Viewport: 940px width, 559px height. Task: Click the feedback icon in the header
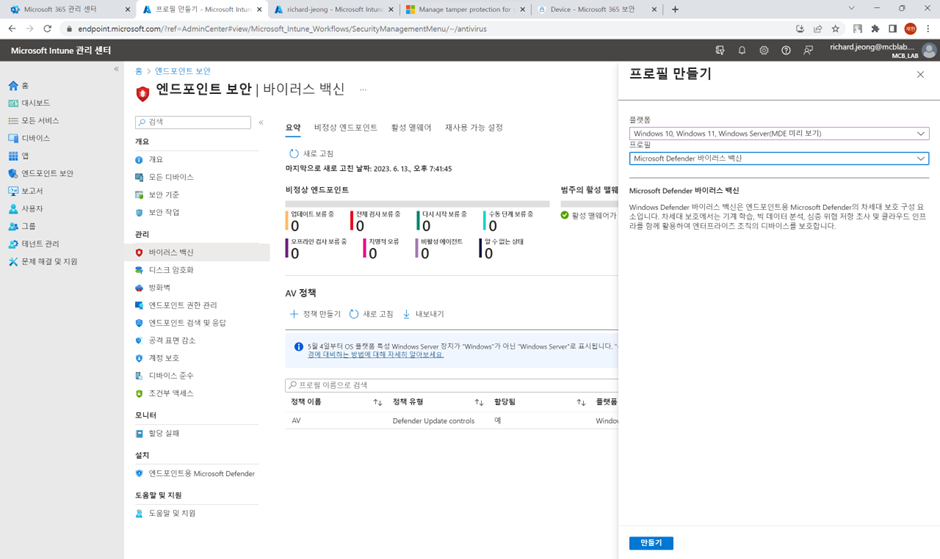click(x=808, y=50)
